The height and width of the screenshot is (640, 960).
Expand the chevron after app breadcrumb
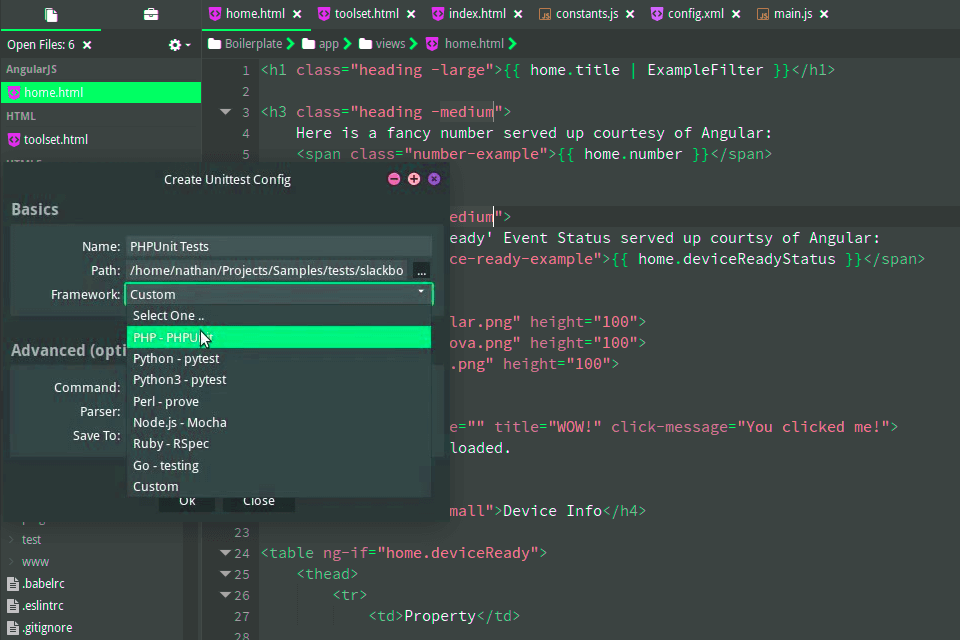(x=347, y=43)
